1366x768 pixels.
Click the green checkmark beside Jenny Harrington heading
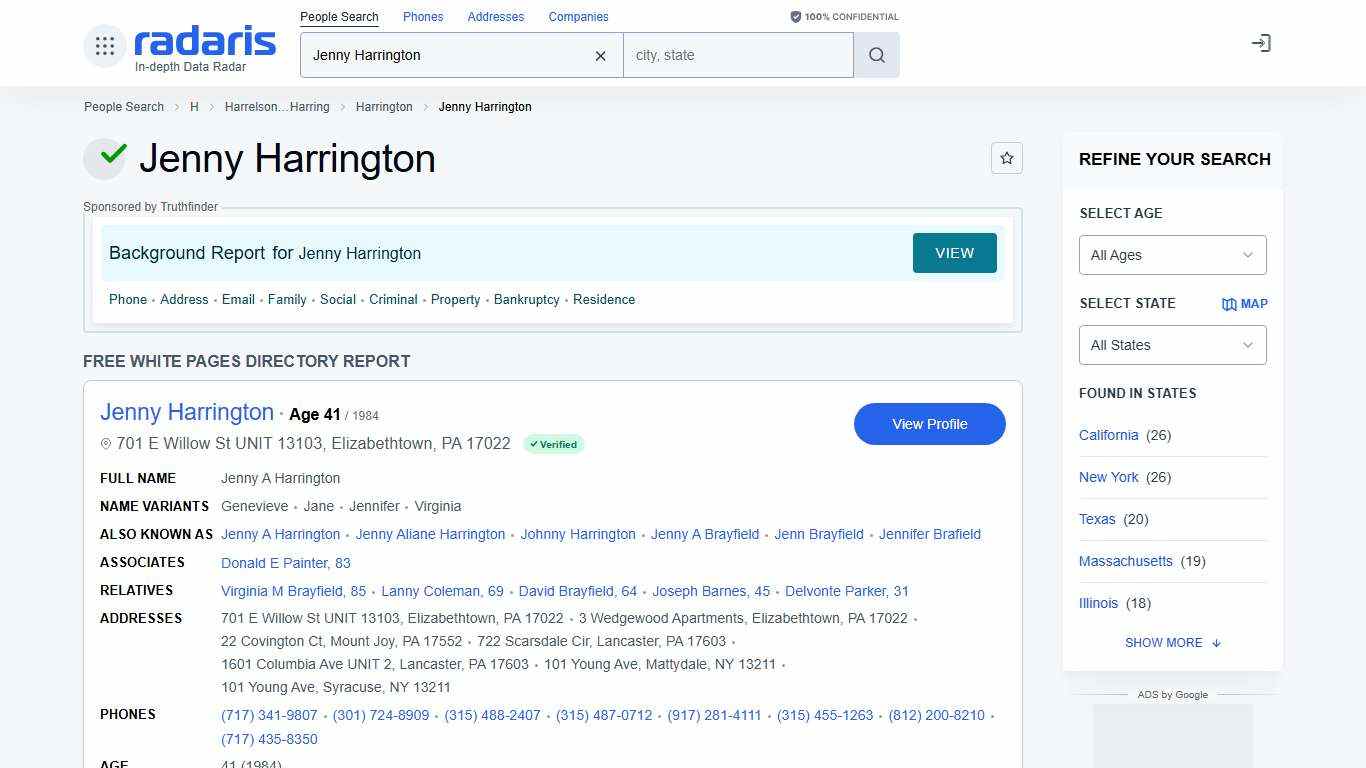pyautogui.click(x=105, y=157)
